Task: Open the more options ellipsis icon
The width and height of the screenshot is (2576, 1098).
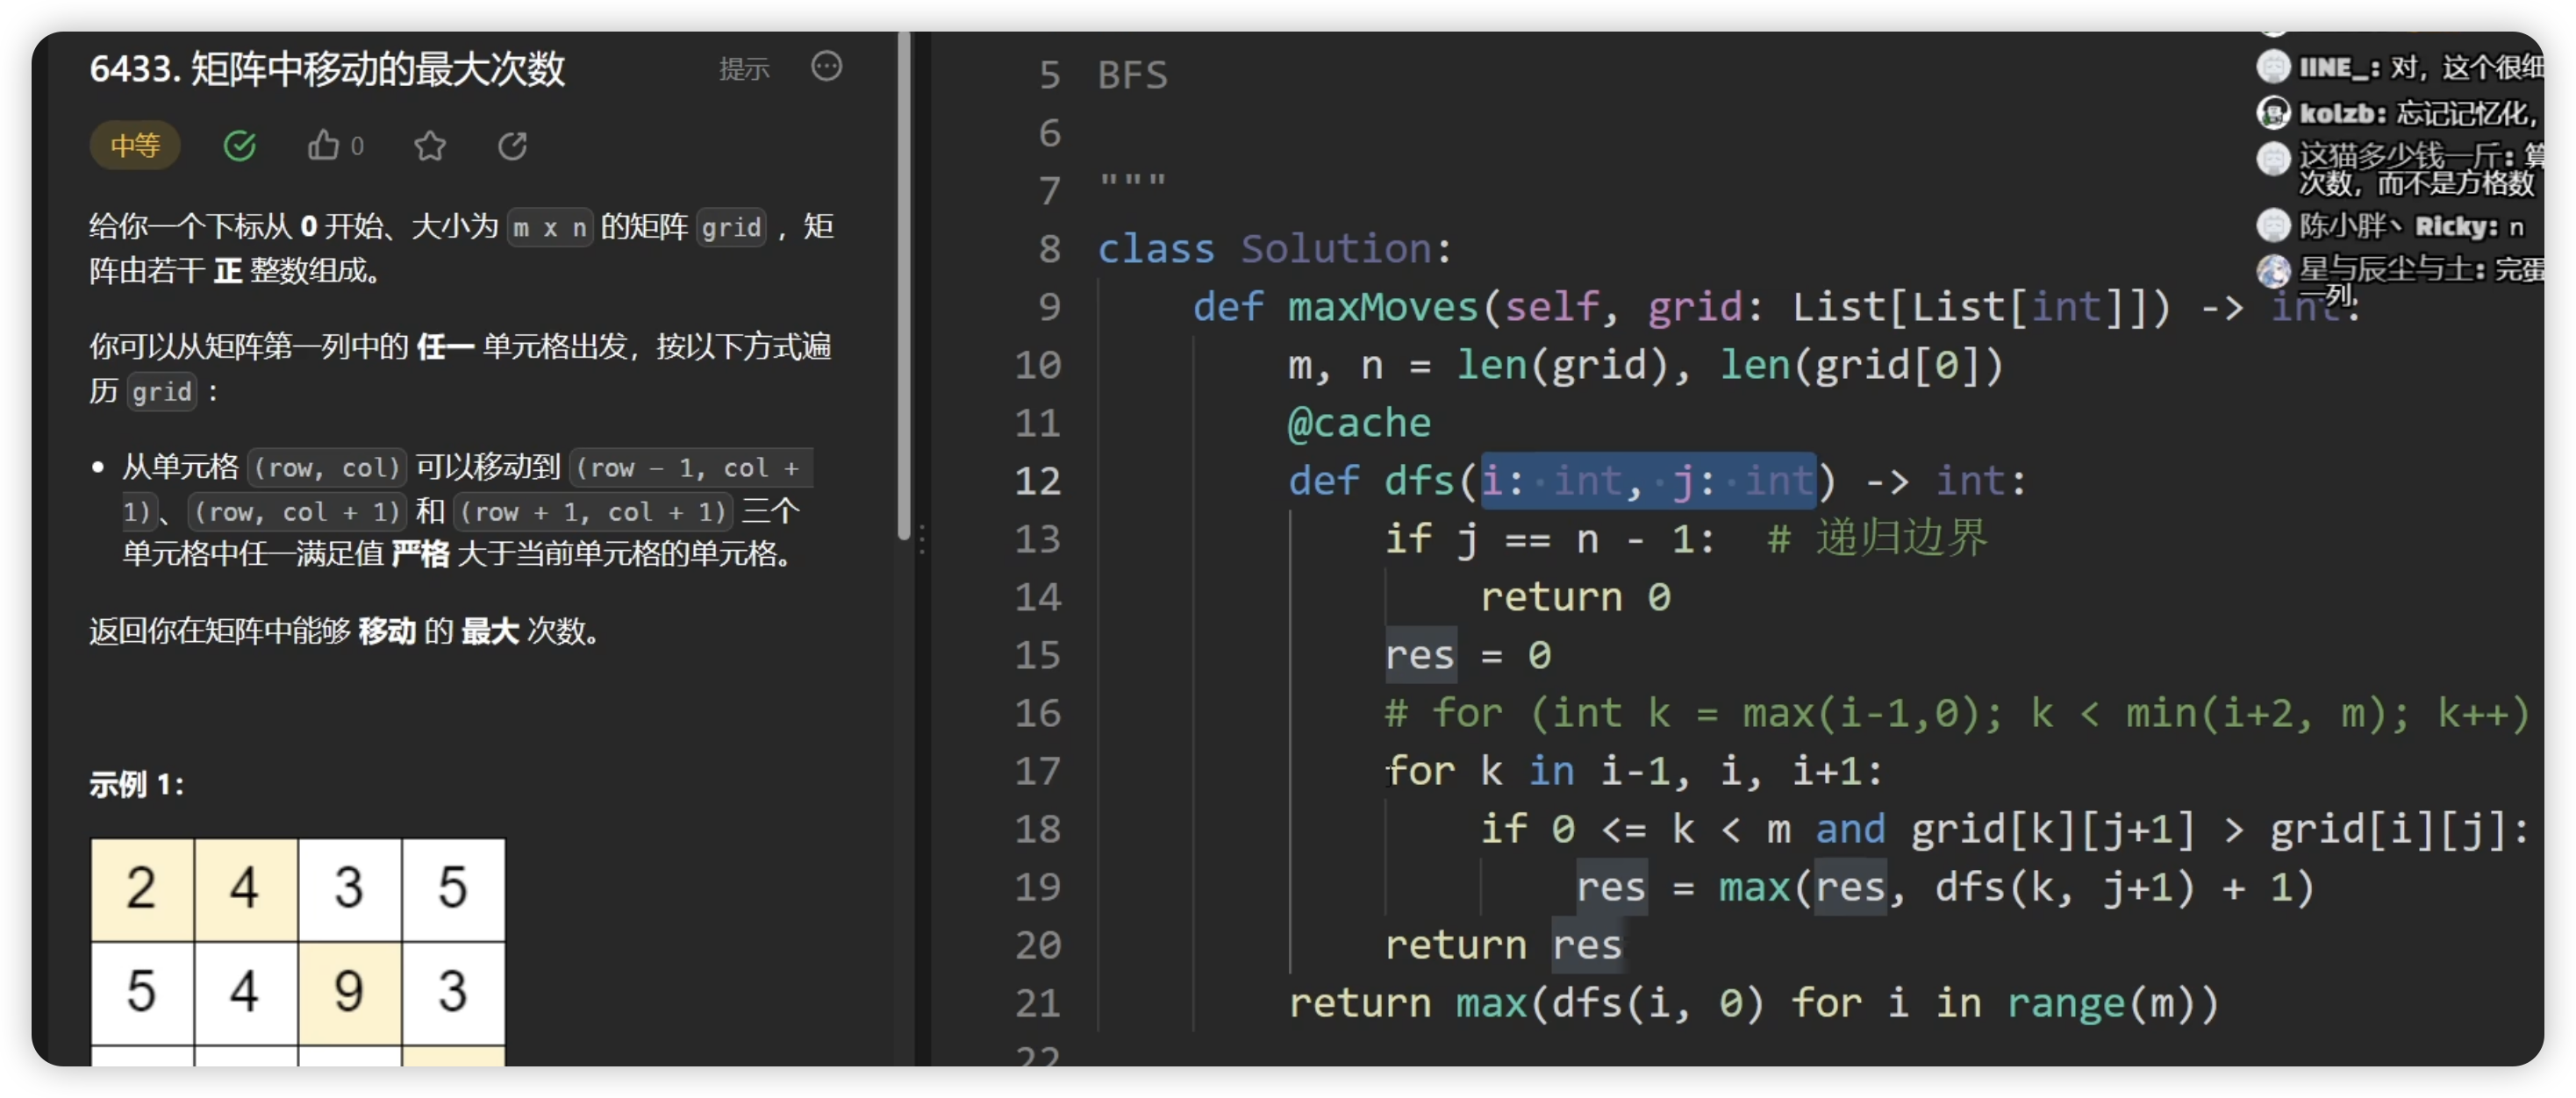Action: pyautogui.click(x=826, y=67)
